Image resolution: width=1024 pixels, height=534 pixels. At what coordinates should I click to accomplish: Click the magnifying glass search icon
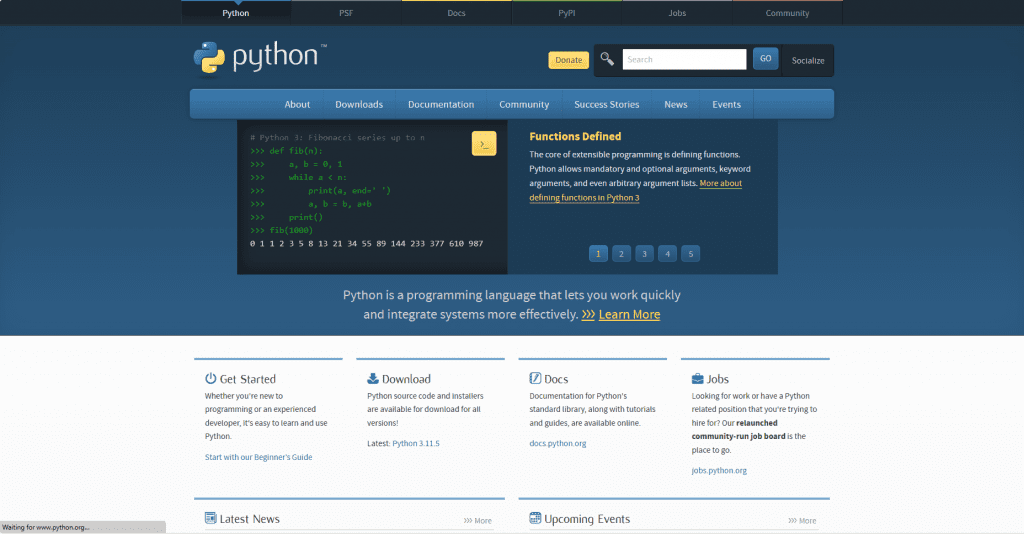(x=607, y=59)
